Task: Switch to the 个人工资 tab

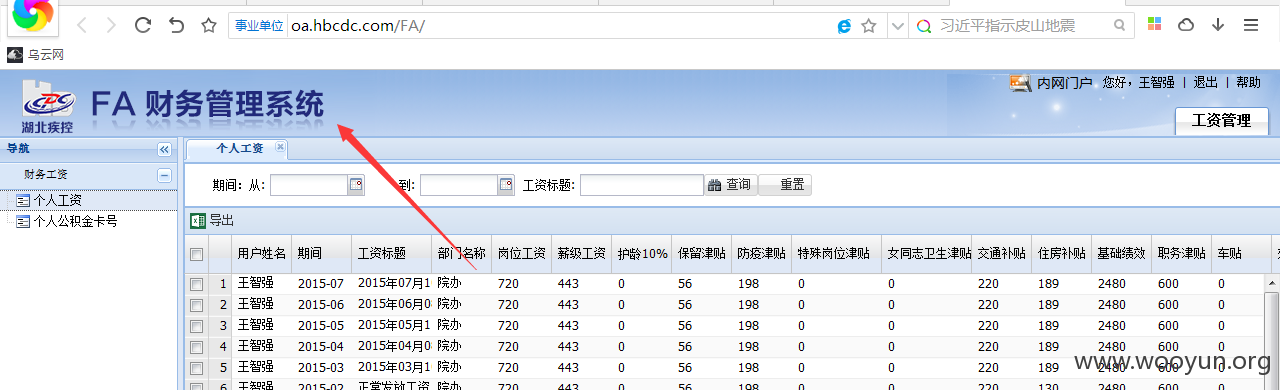Action: (x=240, y=148)
